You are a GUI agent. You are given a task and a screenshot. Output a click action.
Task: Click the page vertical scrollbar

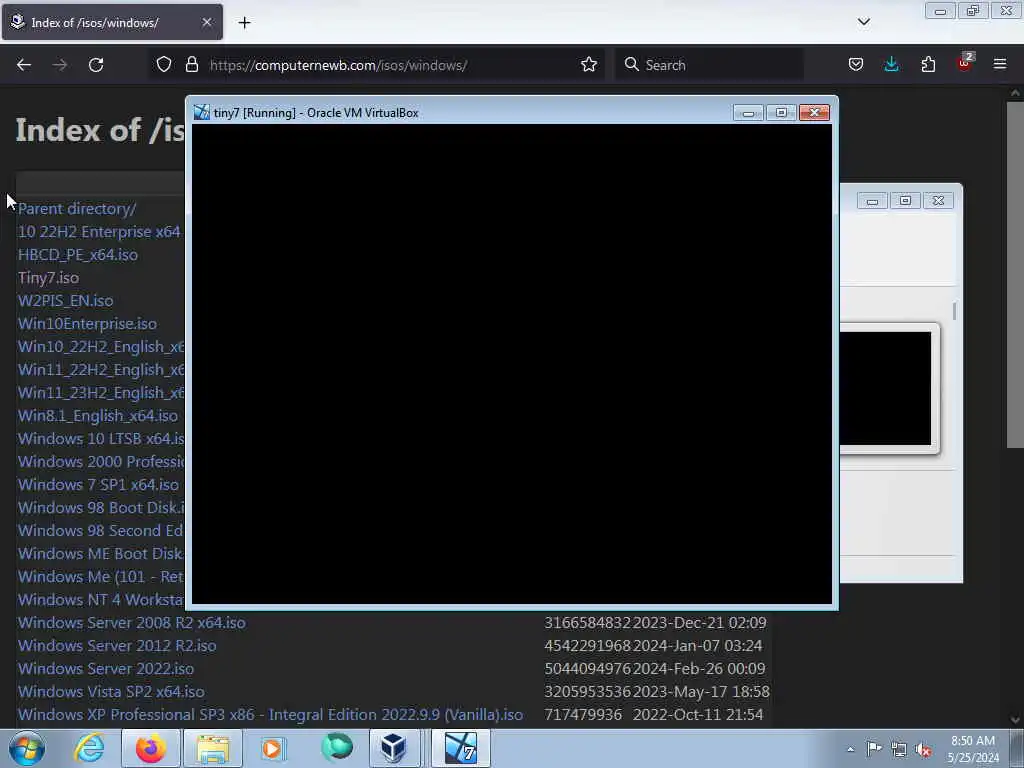click(x=1015, y=274)
